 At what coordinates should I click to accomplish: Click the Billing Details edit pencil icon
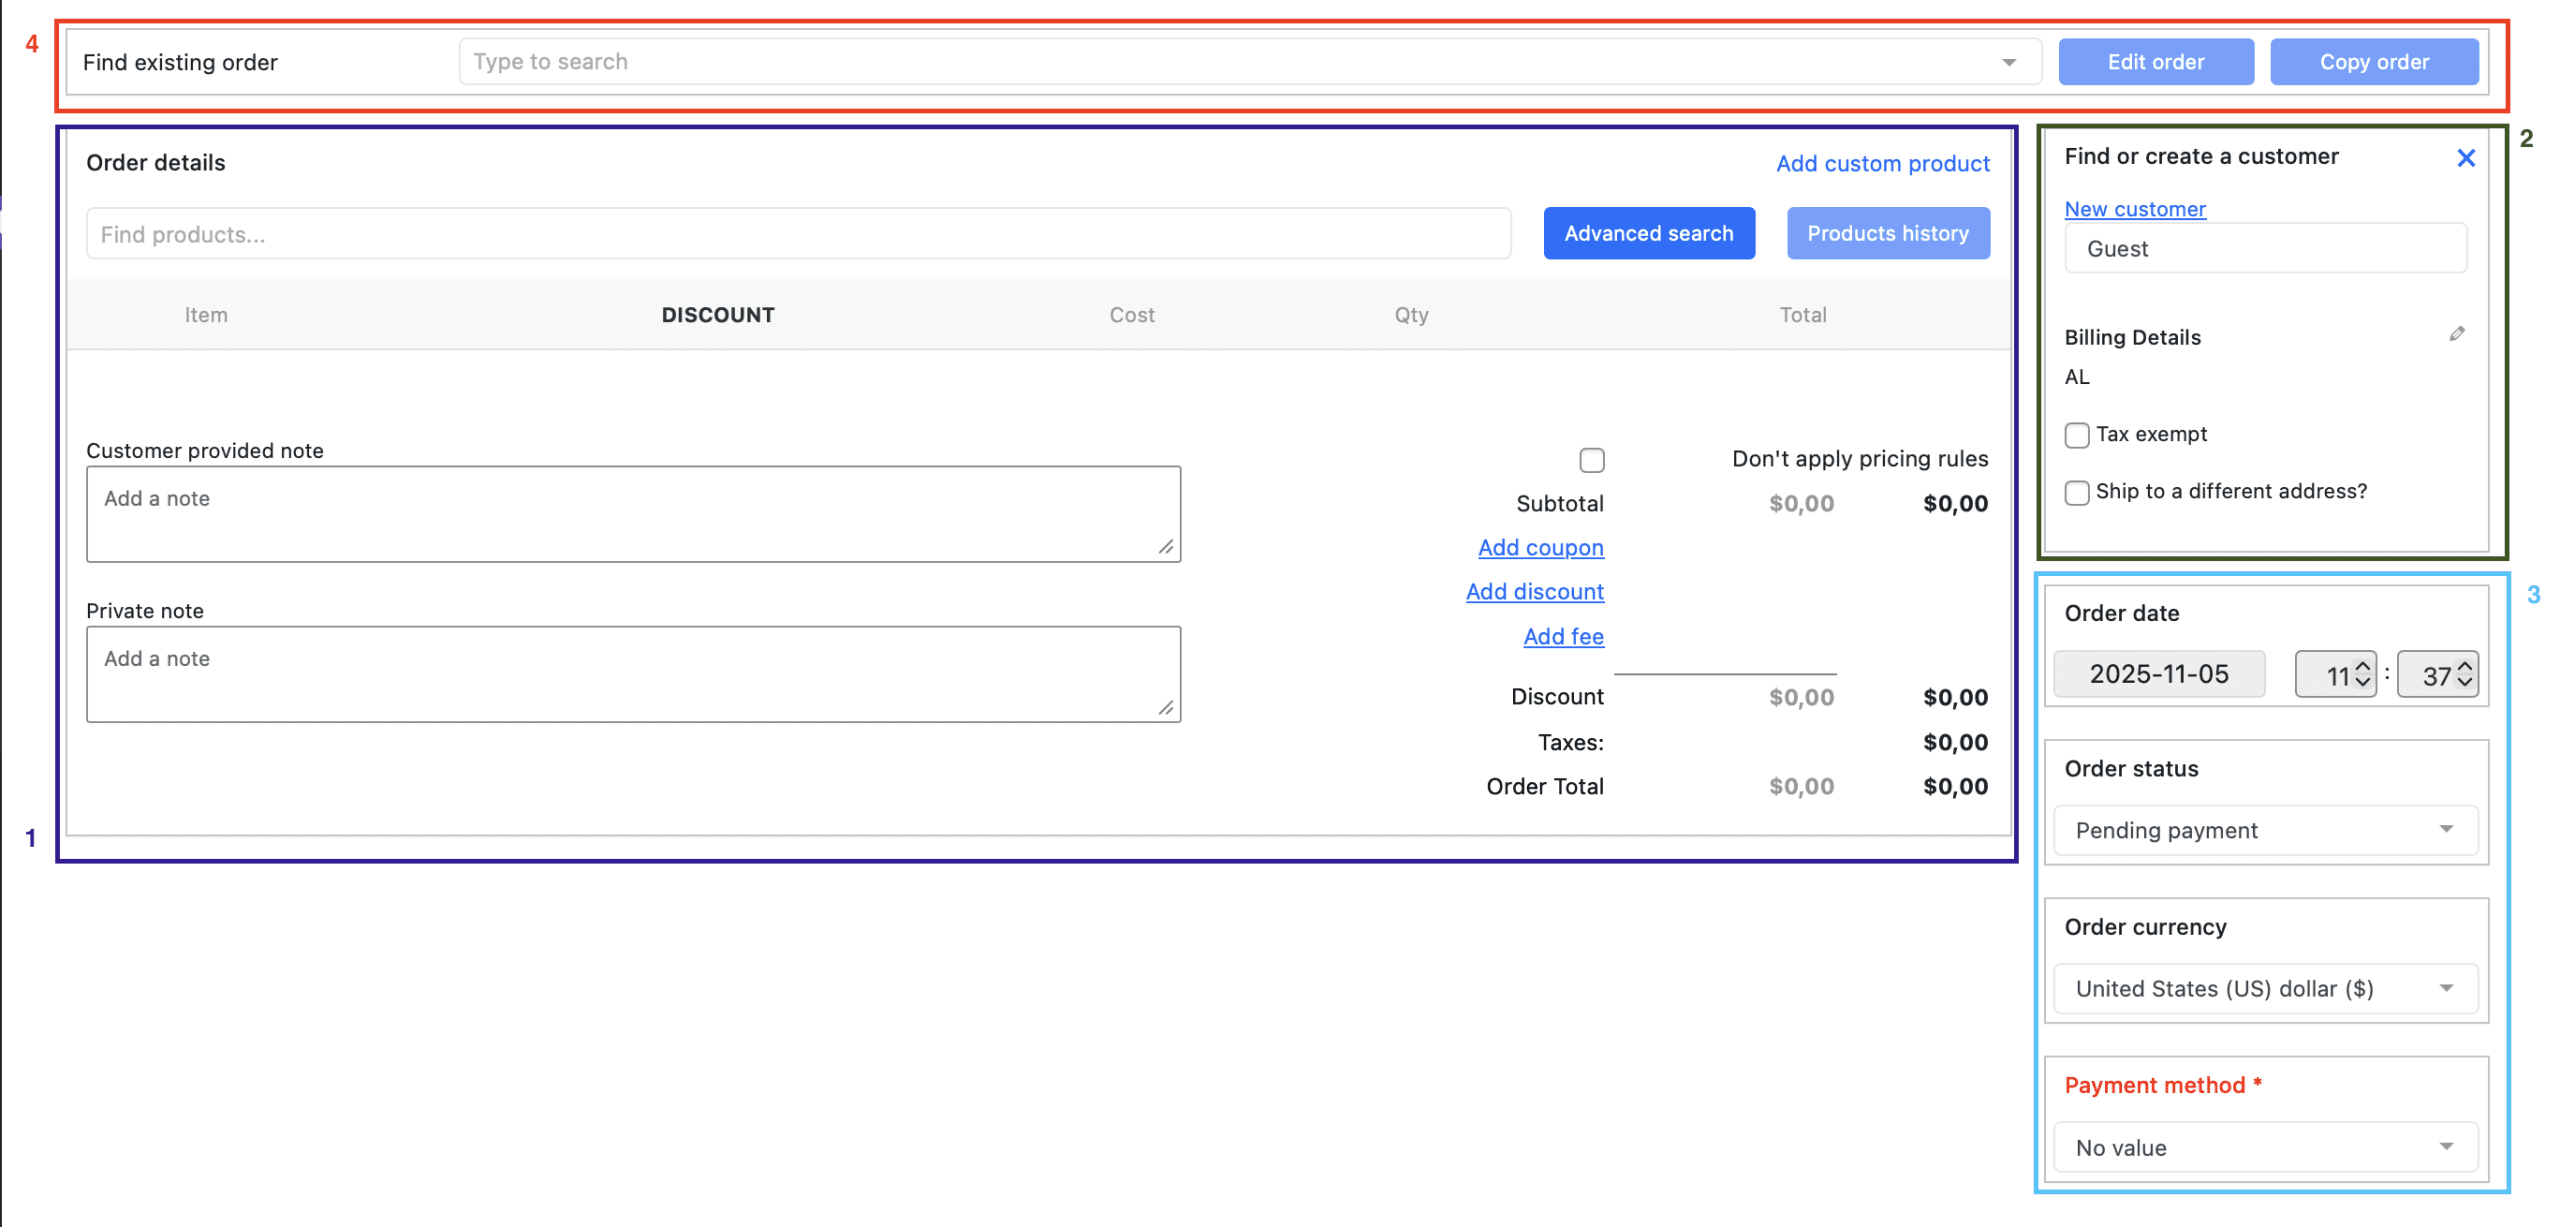point(2458,333)
